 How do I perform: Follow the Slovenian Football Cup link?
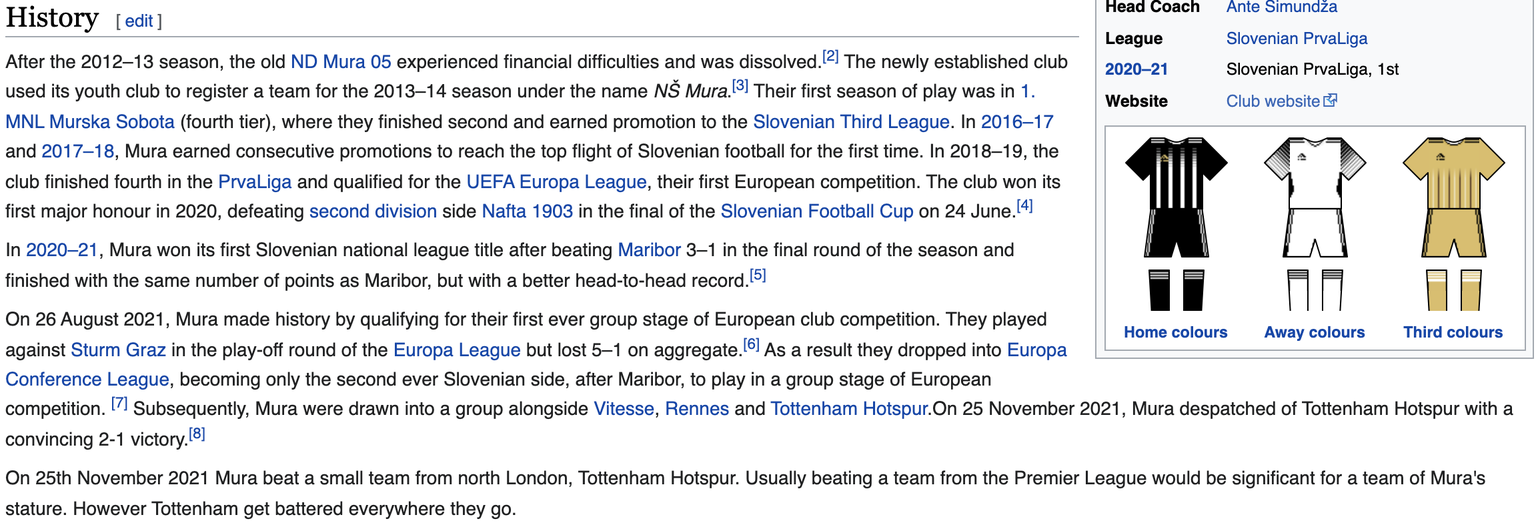coord(817,212)
